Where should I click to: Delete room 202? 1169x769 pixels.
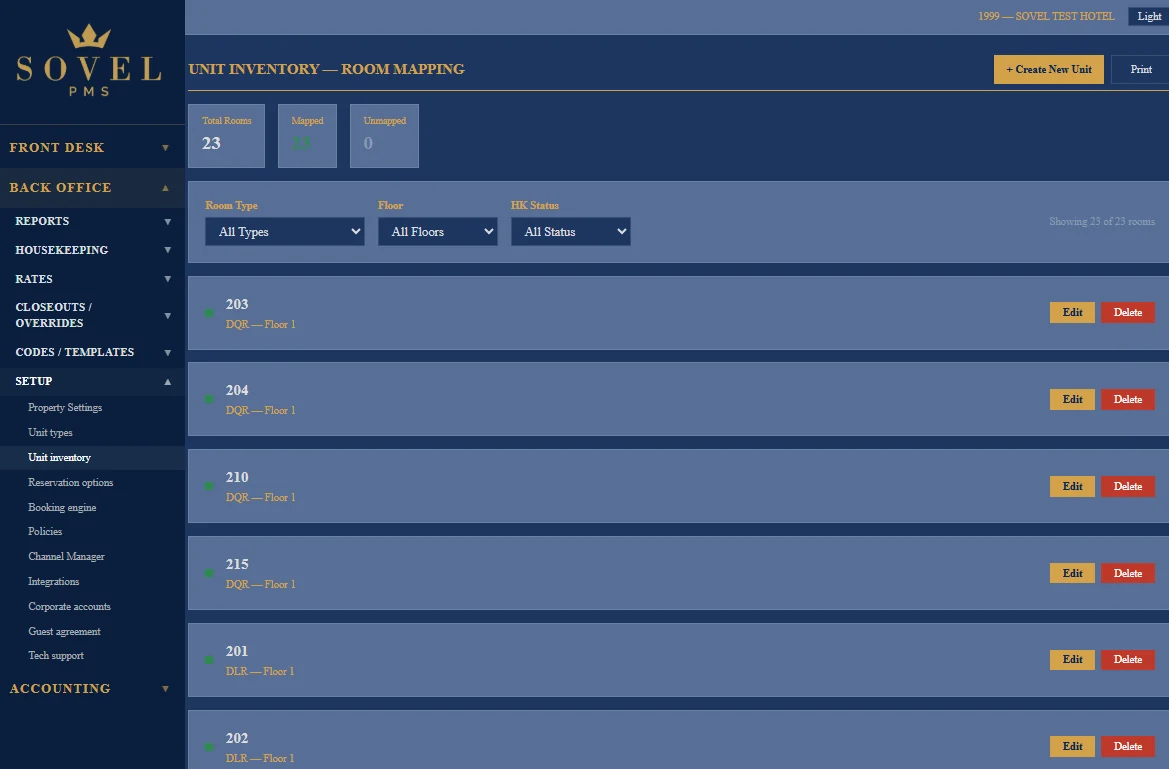point(1127,746)
